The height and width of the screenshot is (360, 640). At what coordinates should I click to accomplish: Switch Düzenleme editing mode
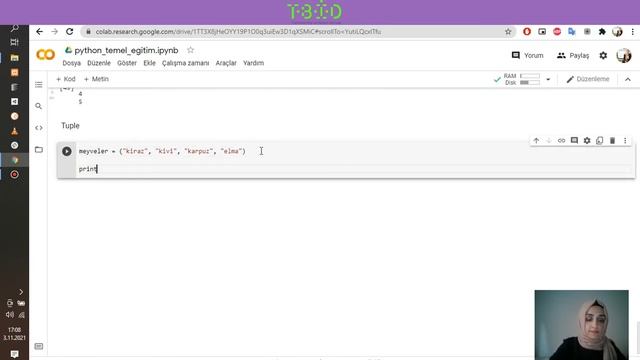point(588,79)
